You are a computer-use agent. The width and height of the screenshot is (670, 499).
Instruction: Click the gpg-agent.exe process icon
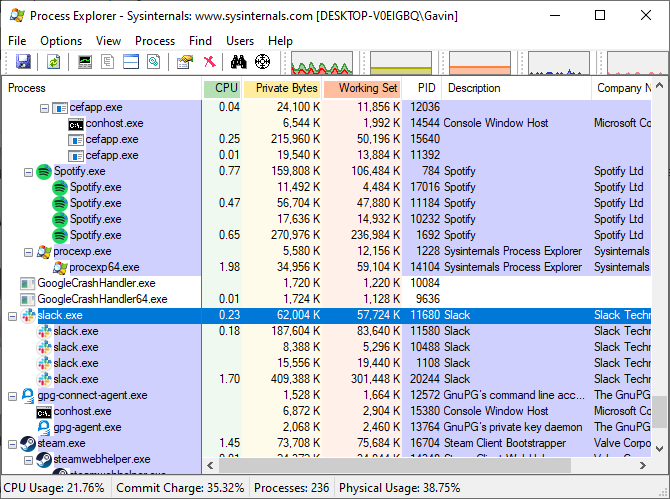pos(44,428)
